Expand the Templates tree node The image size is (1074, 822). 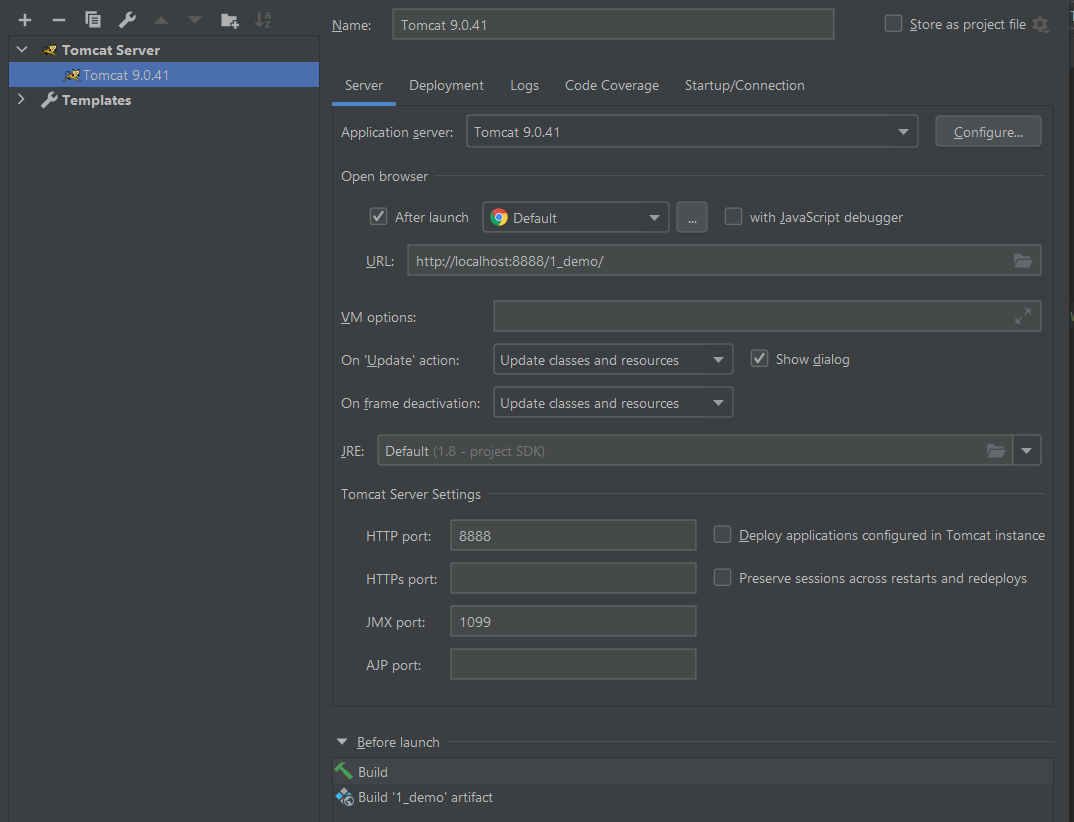tap(20, 100)
